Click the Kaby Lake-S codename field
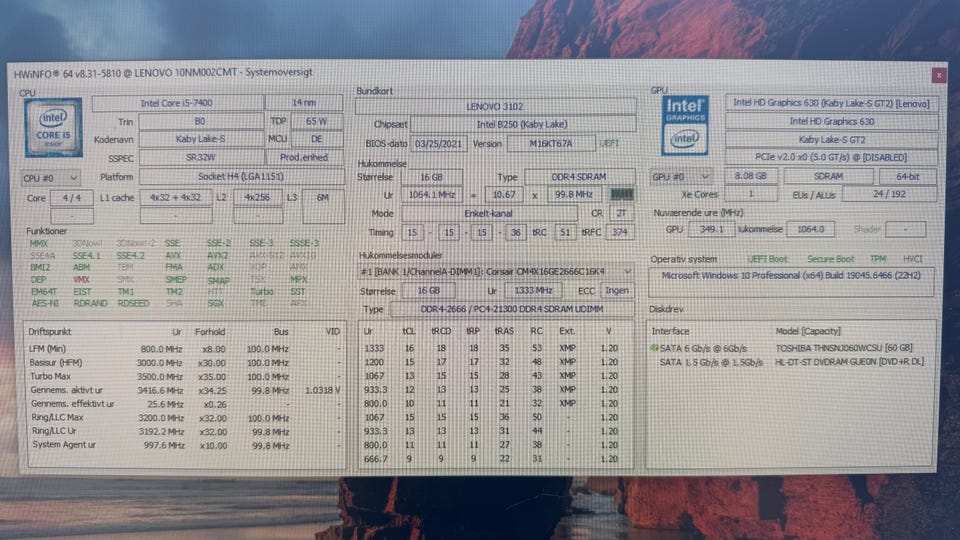 (200, 139)
